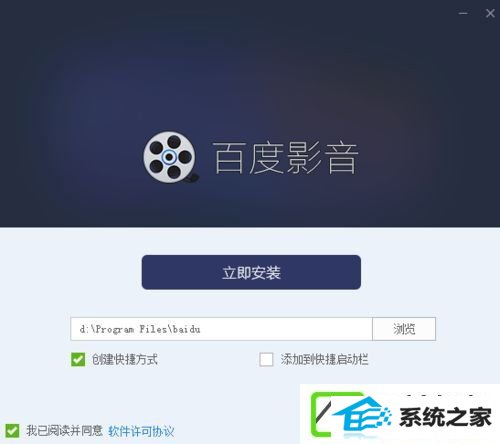The width and height of the screenshot is (500, 444).
Task: Open folder picker via 浏览 button
Action: (x=404, y=329)
